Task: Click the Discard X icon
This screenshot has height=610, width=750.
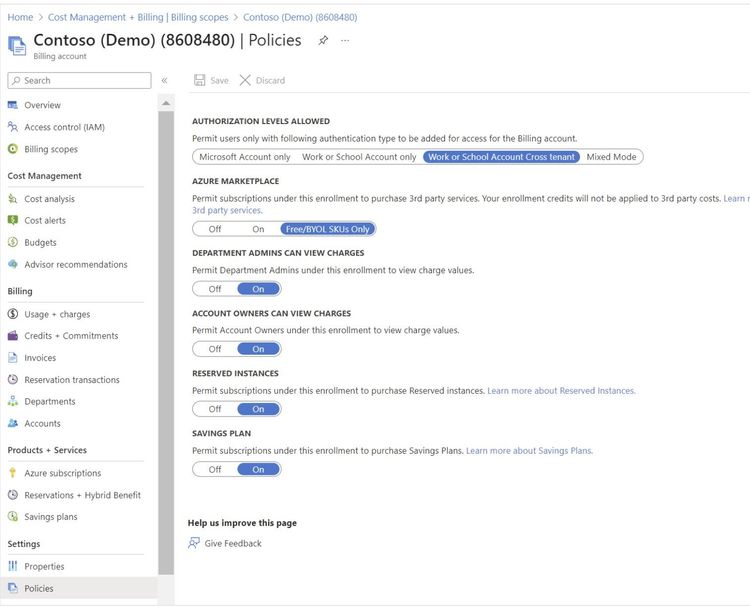Action: [x=245, y=80]
